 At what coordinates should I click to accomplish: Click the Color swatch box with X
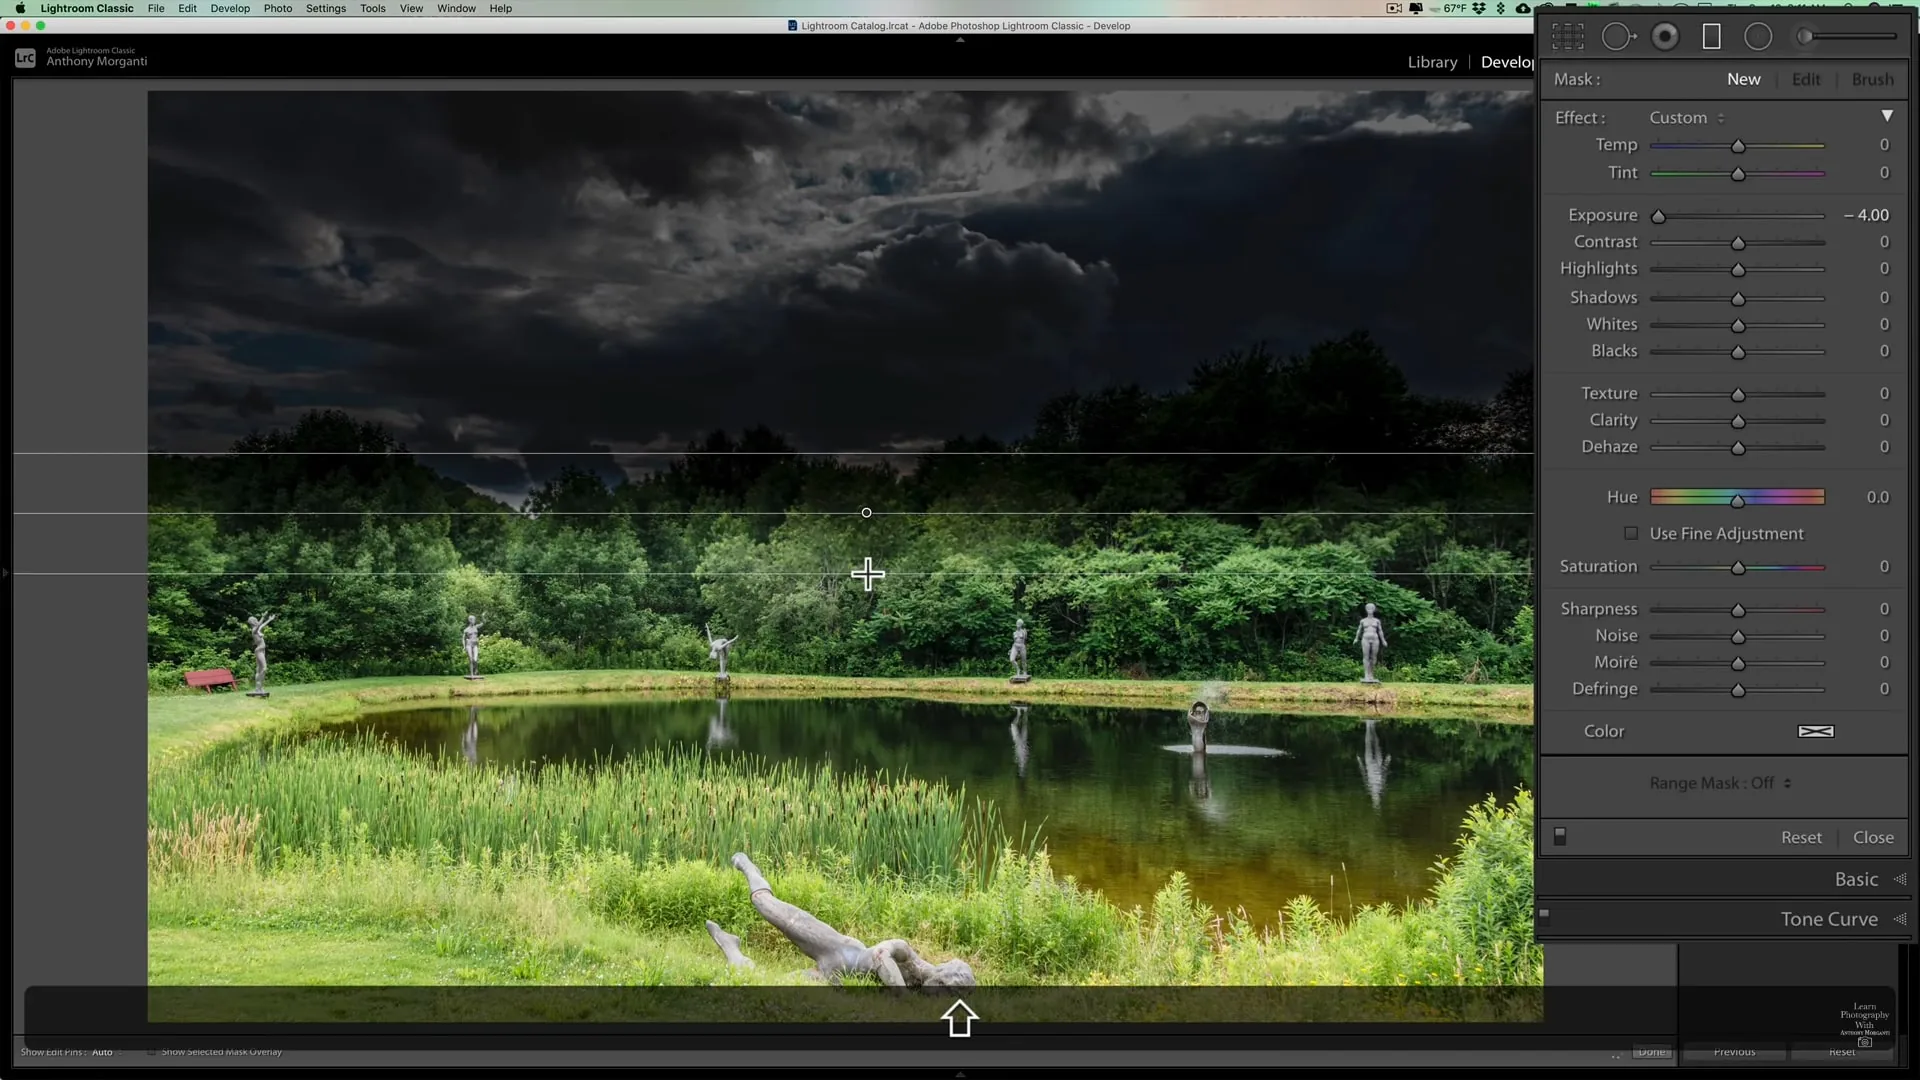[1816, 731]
